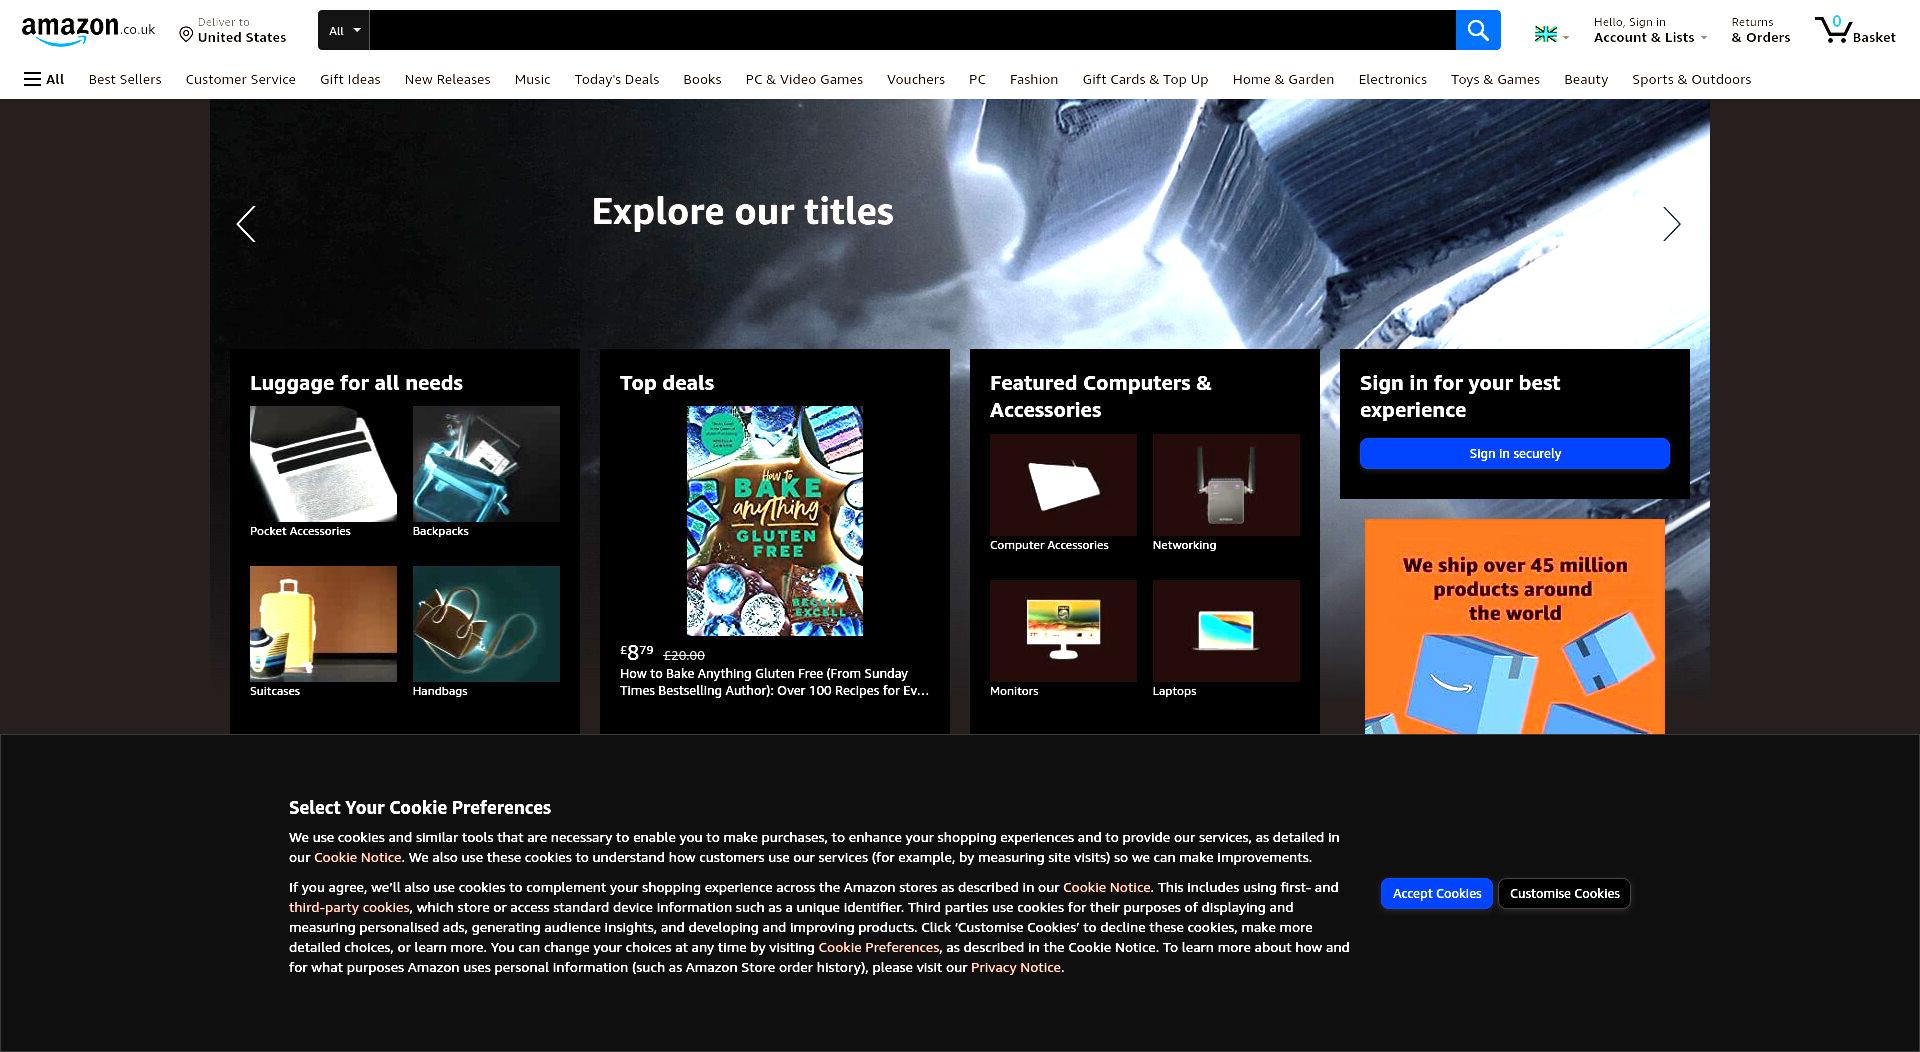The image size is (1920, 1052).
Task: Open Customer Service in the nav bar
Action: coord(240,79)
